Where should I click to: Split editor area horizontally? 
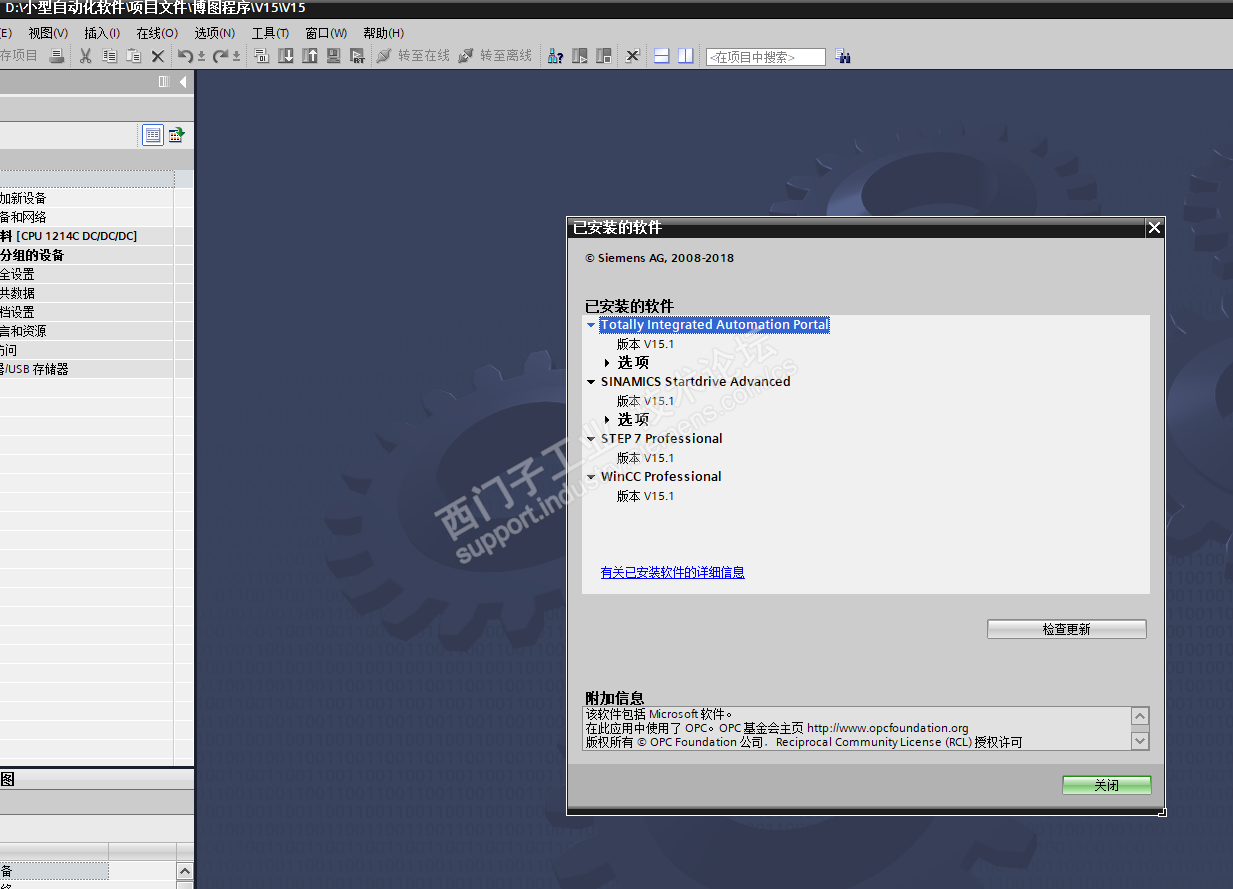coord(661,56)
